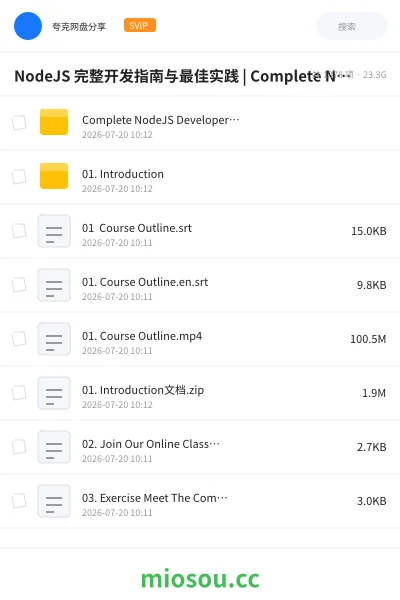
Task: Click the 2.7KB file size
Action: [x=372, y=447]
